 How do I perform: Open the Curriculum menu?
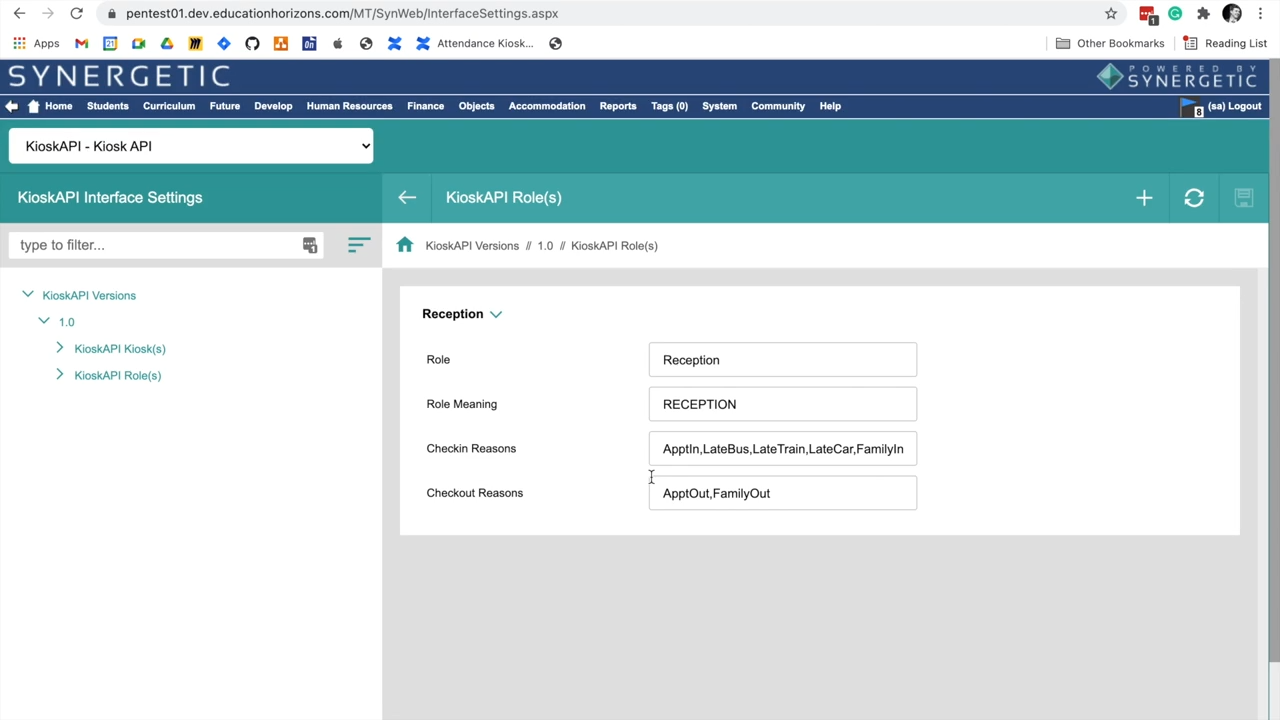click(x=169, y=106)
